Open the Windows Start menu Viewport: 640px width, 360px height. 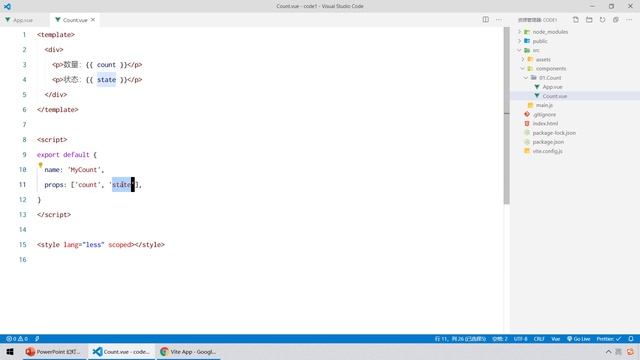tap(10, 351)
